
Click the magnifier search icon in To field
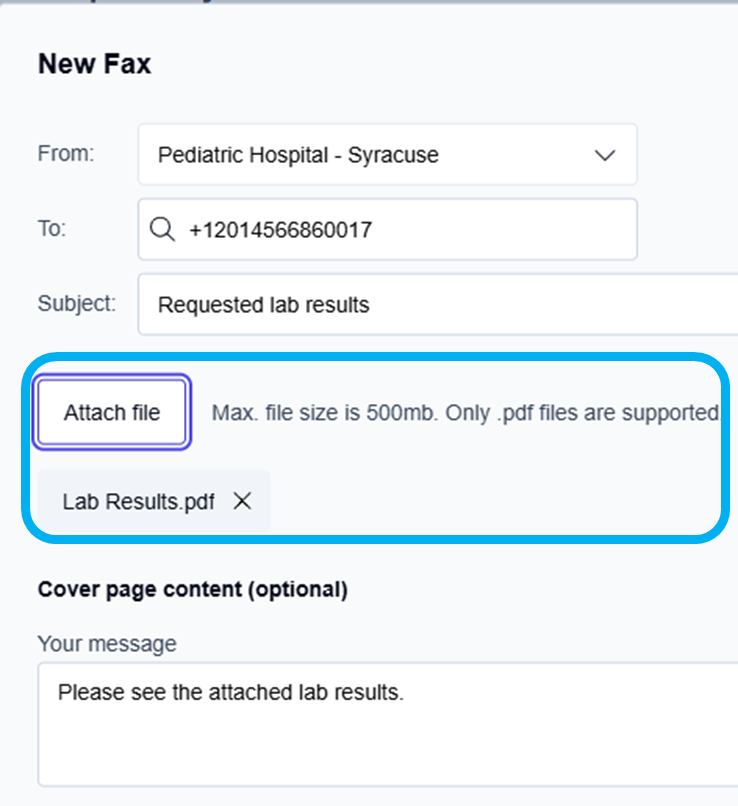click(162, 229)
